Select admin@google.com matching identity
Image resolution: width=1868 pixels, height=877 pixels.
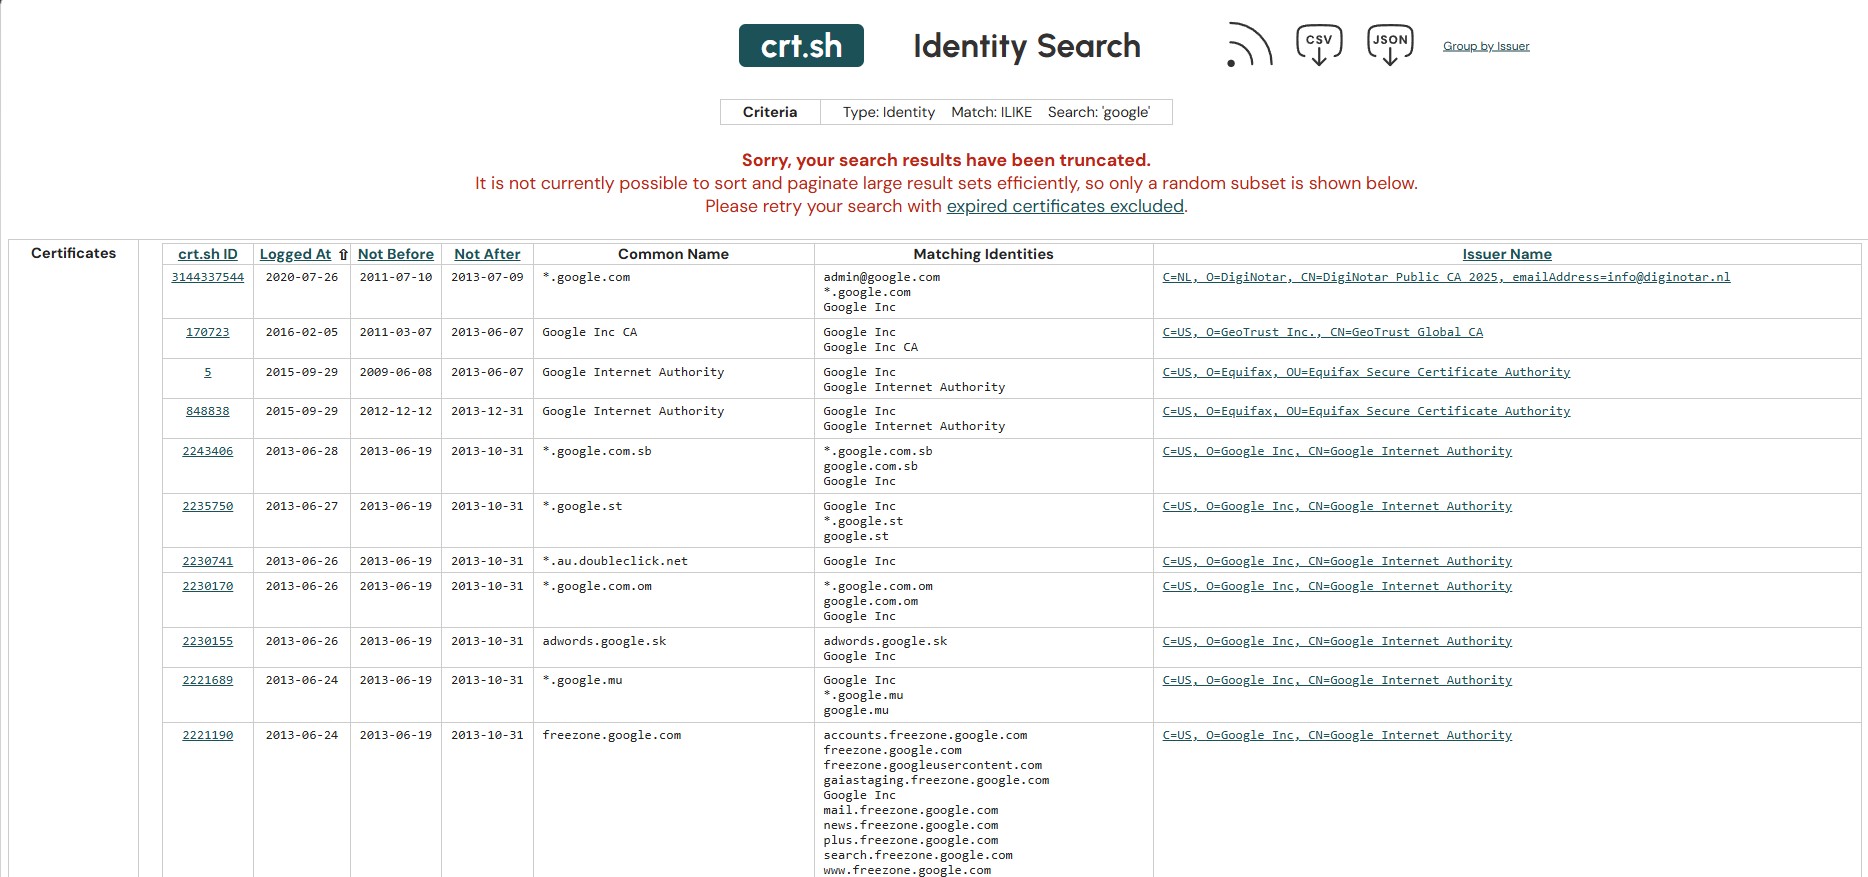[x=881, y=277]
